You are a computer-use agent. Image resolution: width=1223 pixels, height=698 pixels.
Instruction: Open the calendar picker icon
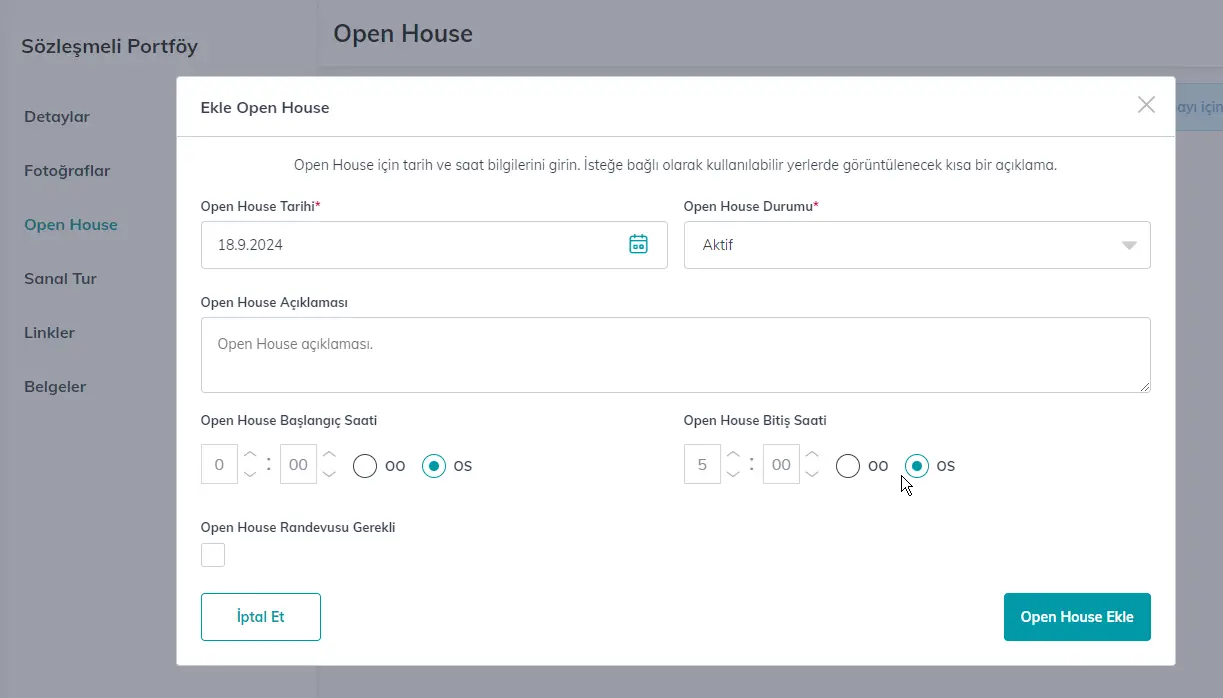pyautogui.click(x=638, y=244)
